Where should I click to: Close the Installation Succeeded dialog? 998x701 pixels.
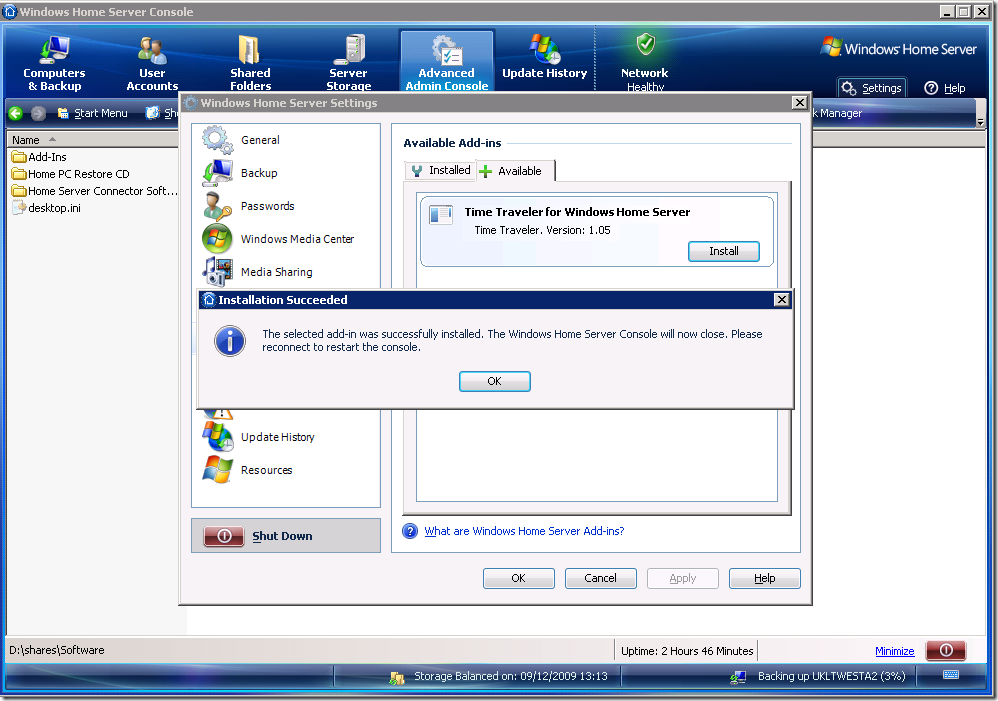(782, 300)
